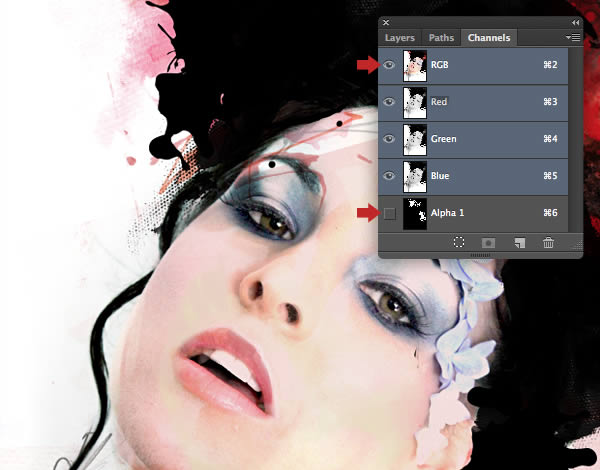Click Save selection as channel icon
The width and height of the screenshot is (600, 470).
click(x=488, y=243)
